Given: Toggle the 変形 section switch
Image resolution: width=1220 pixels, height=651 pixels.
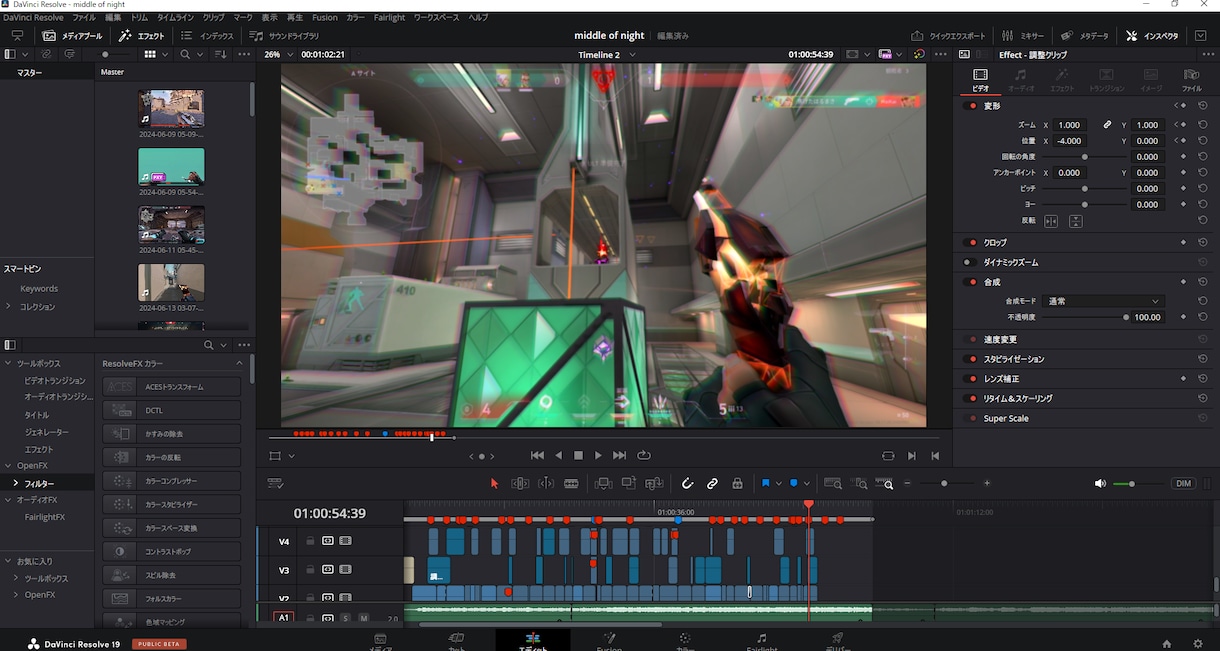Looking at the screenshot, I should click(970, 105).
